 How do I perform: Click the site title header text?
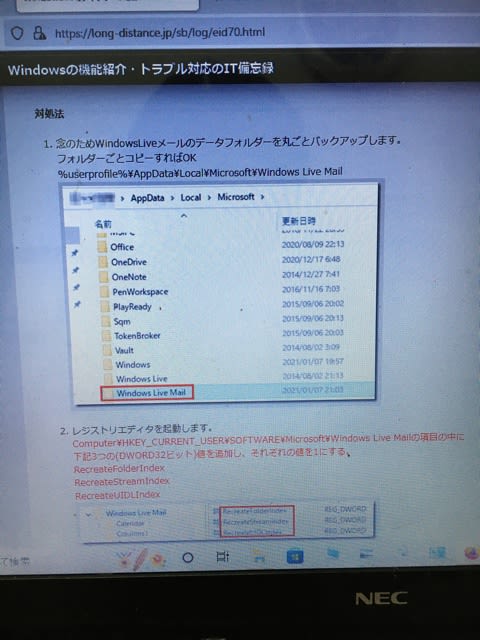(x=140, y=69)
